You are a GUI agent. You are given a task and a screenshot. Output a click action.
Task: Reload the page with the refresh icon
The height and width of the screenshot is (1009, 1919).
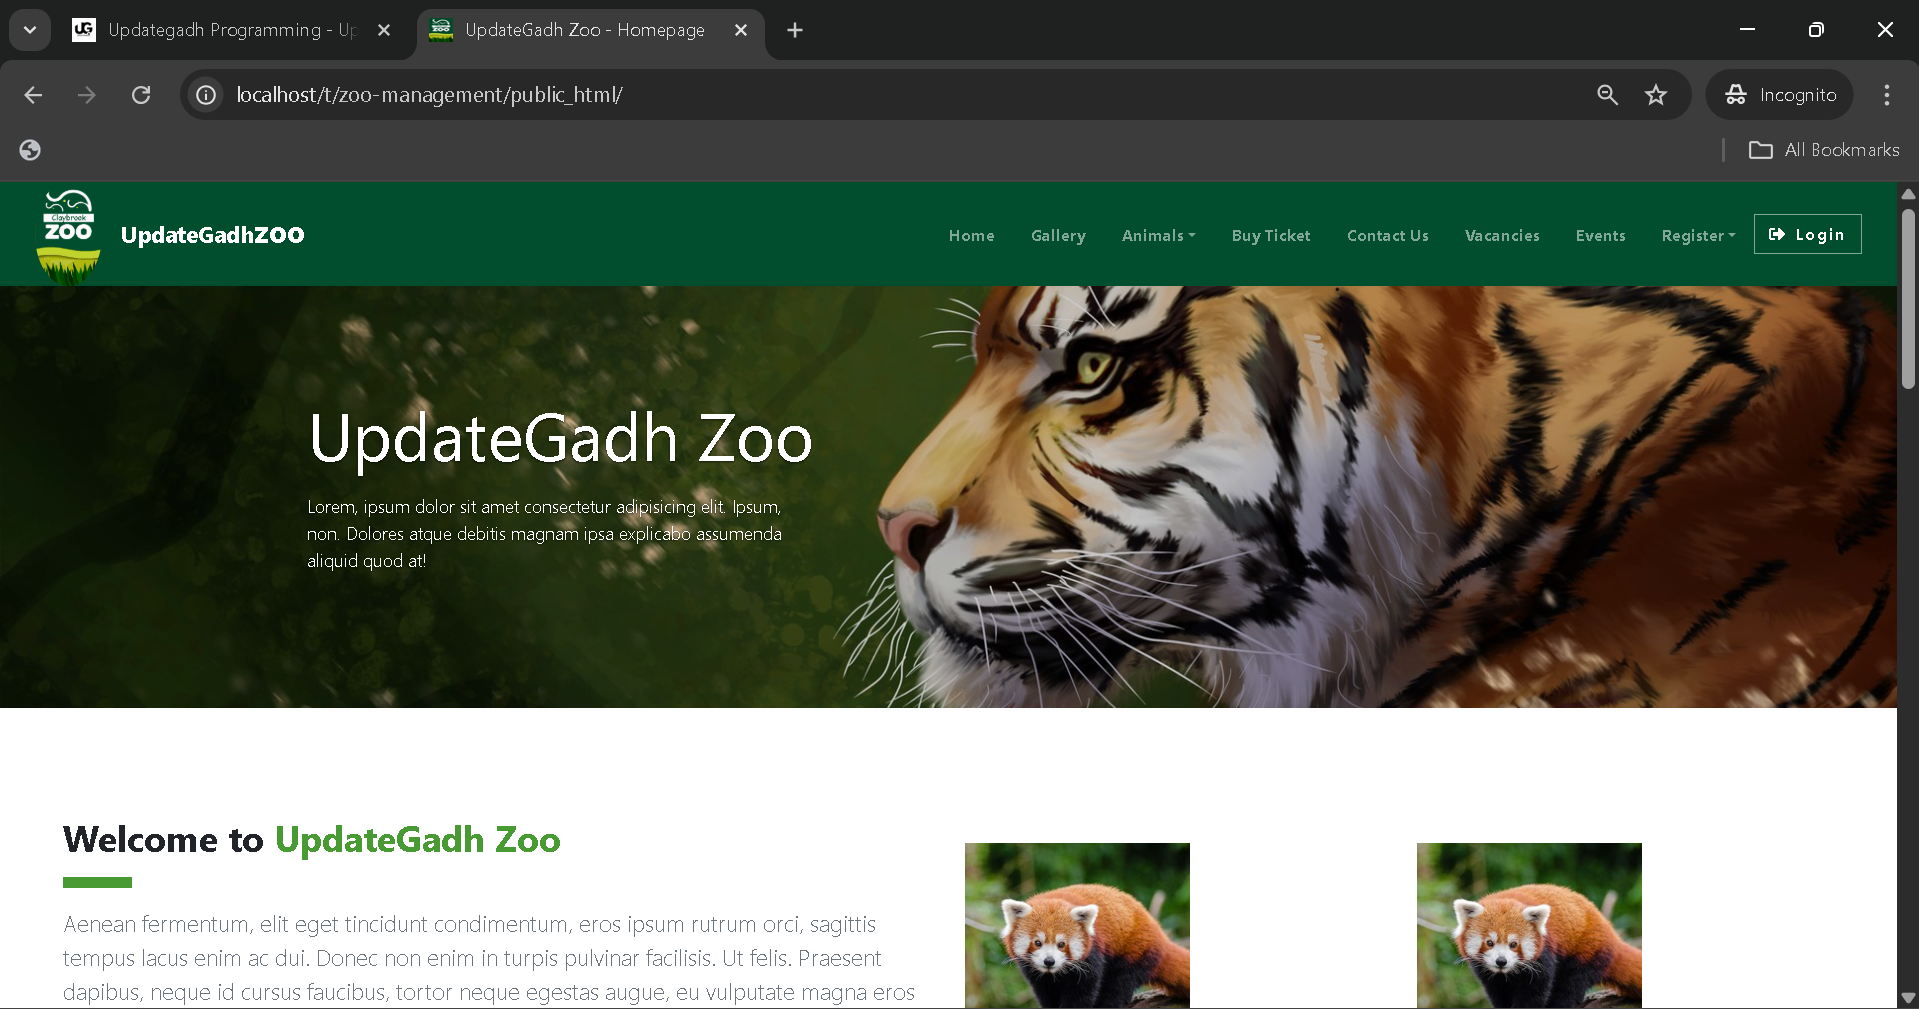tap(141, 95)
